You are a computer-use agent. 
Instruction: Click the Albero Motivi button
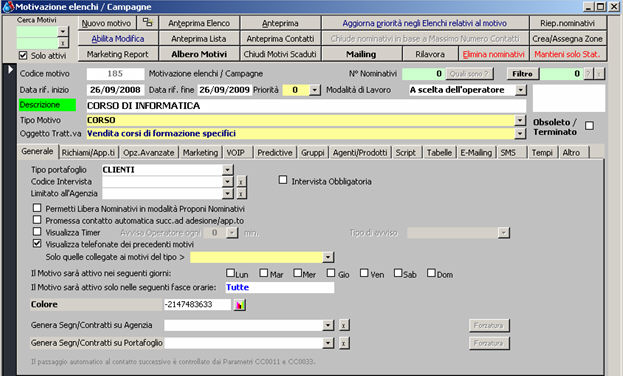[199, 54]
